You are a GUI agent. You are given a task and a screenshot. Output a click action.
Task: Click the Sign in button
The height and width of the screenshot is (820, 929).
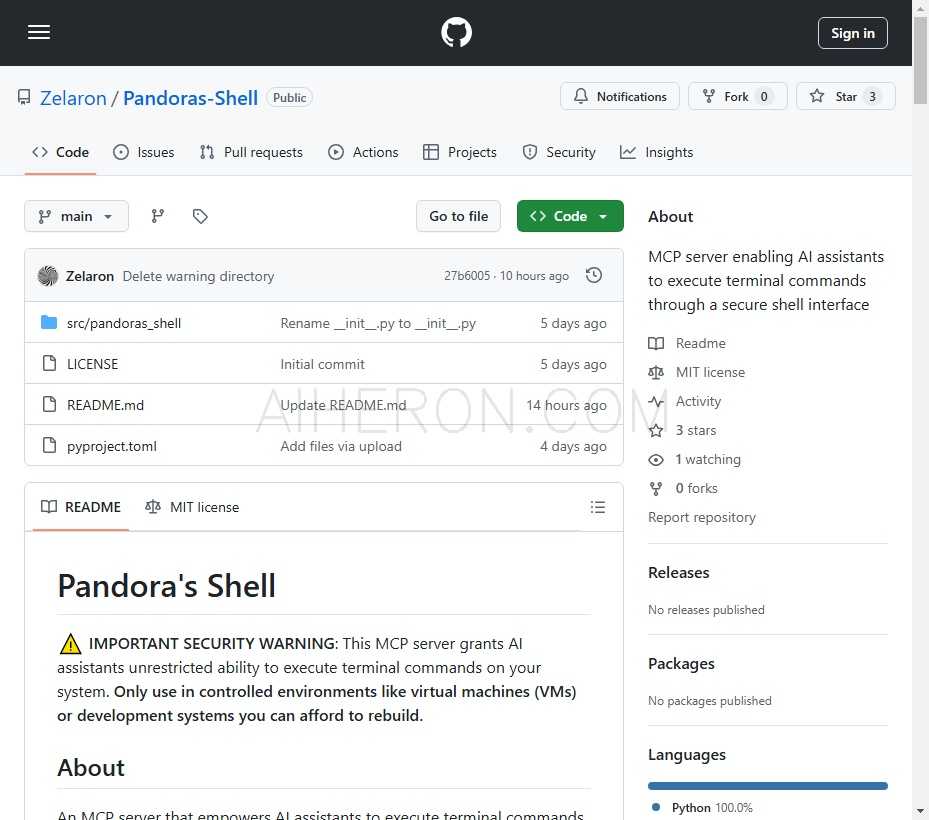click(853, 33)
